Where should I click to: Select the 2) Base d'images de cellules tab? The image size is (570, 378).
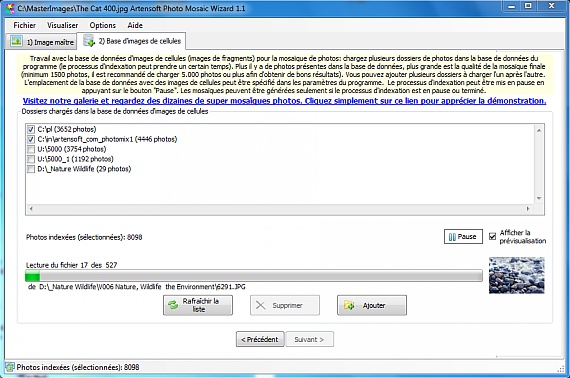[x=132, y=41]
